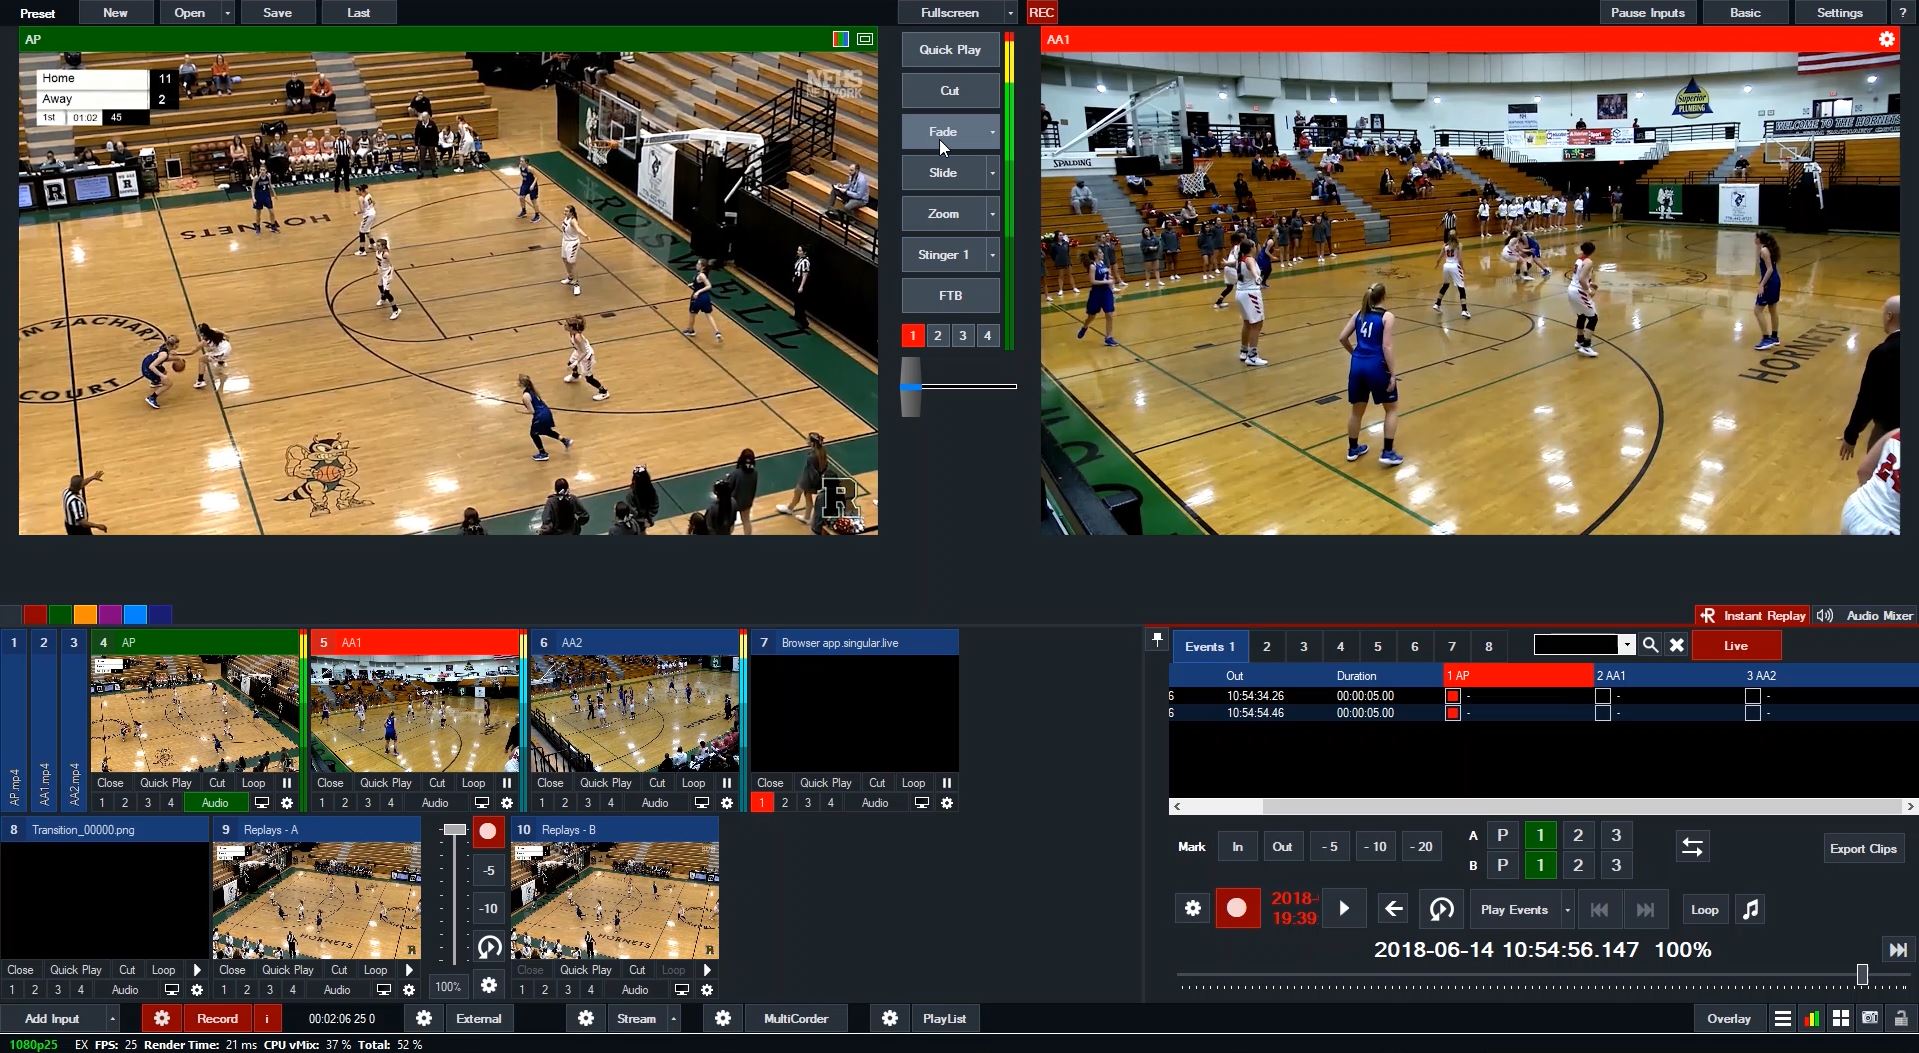Toggle Audio on the AP input

[x=215, y=803]
